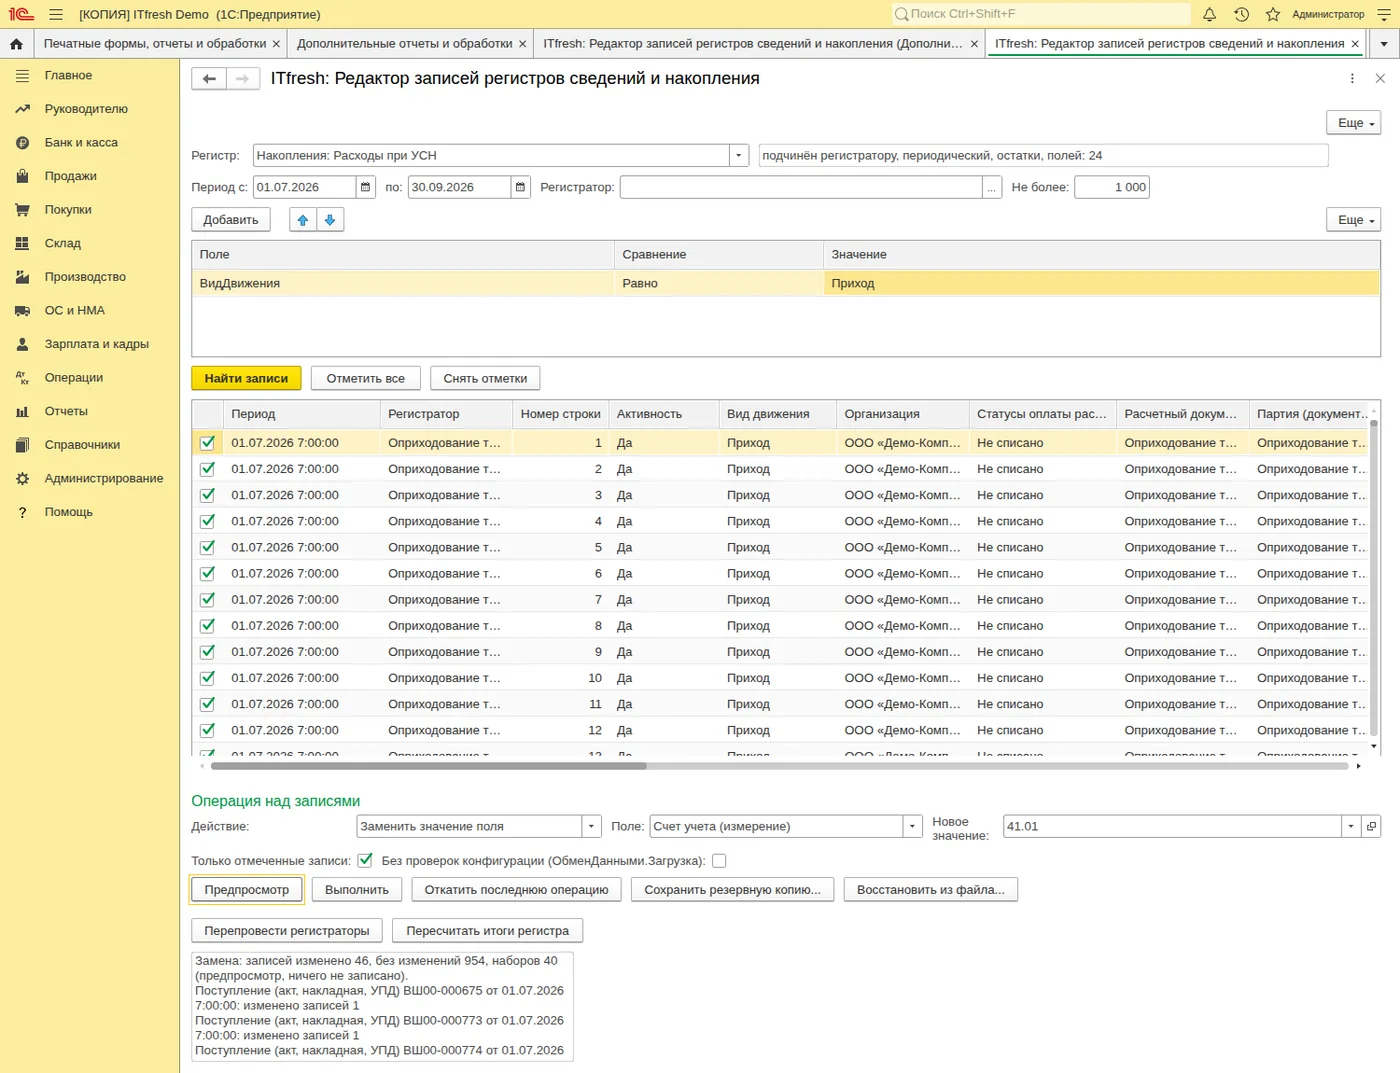Screen dimensions: 1400x1073
Task: Open the top 'Еще' menu button
Action: 1354,123
